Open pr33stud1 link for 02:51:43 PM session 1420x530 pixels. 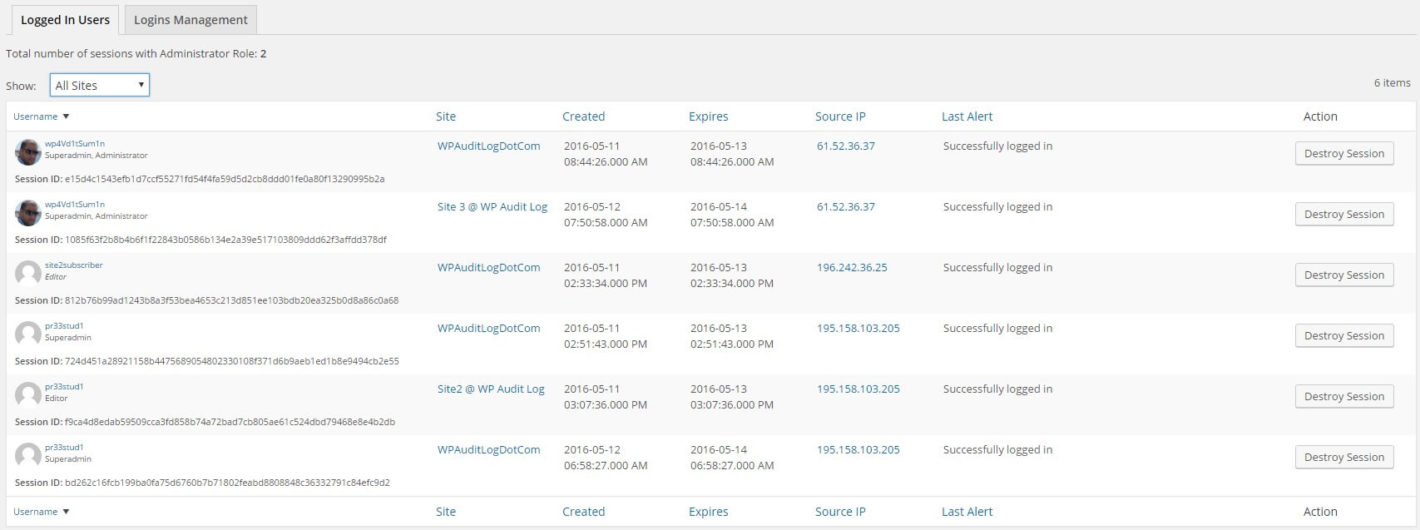pyautogui.click(x=64, y=326)
